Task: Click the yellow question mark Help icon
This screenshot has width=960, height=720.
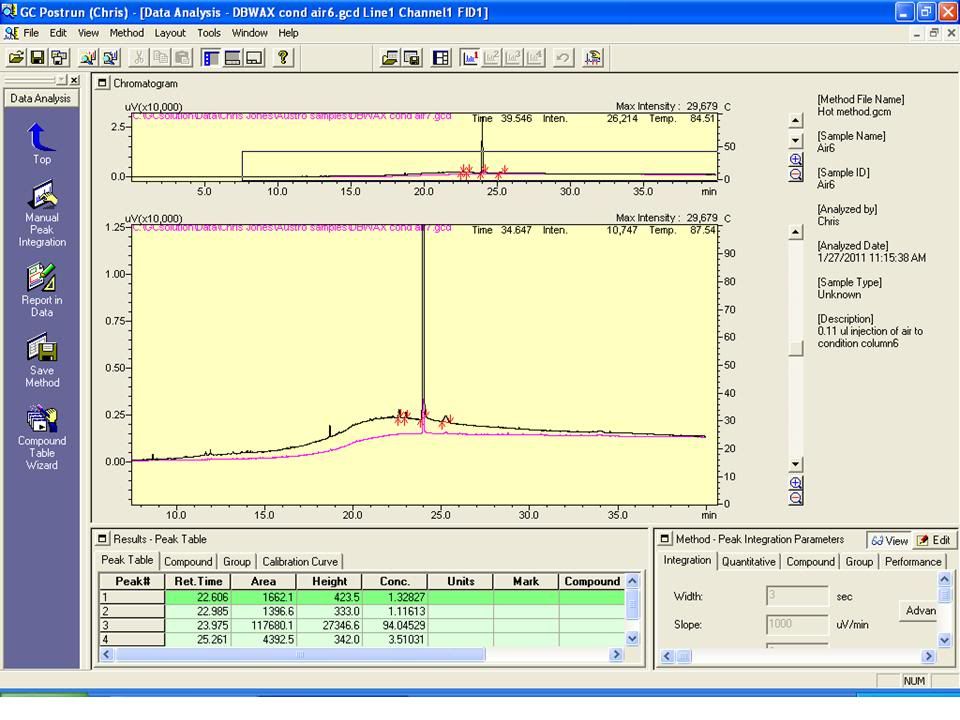Action: click(283, 58)
